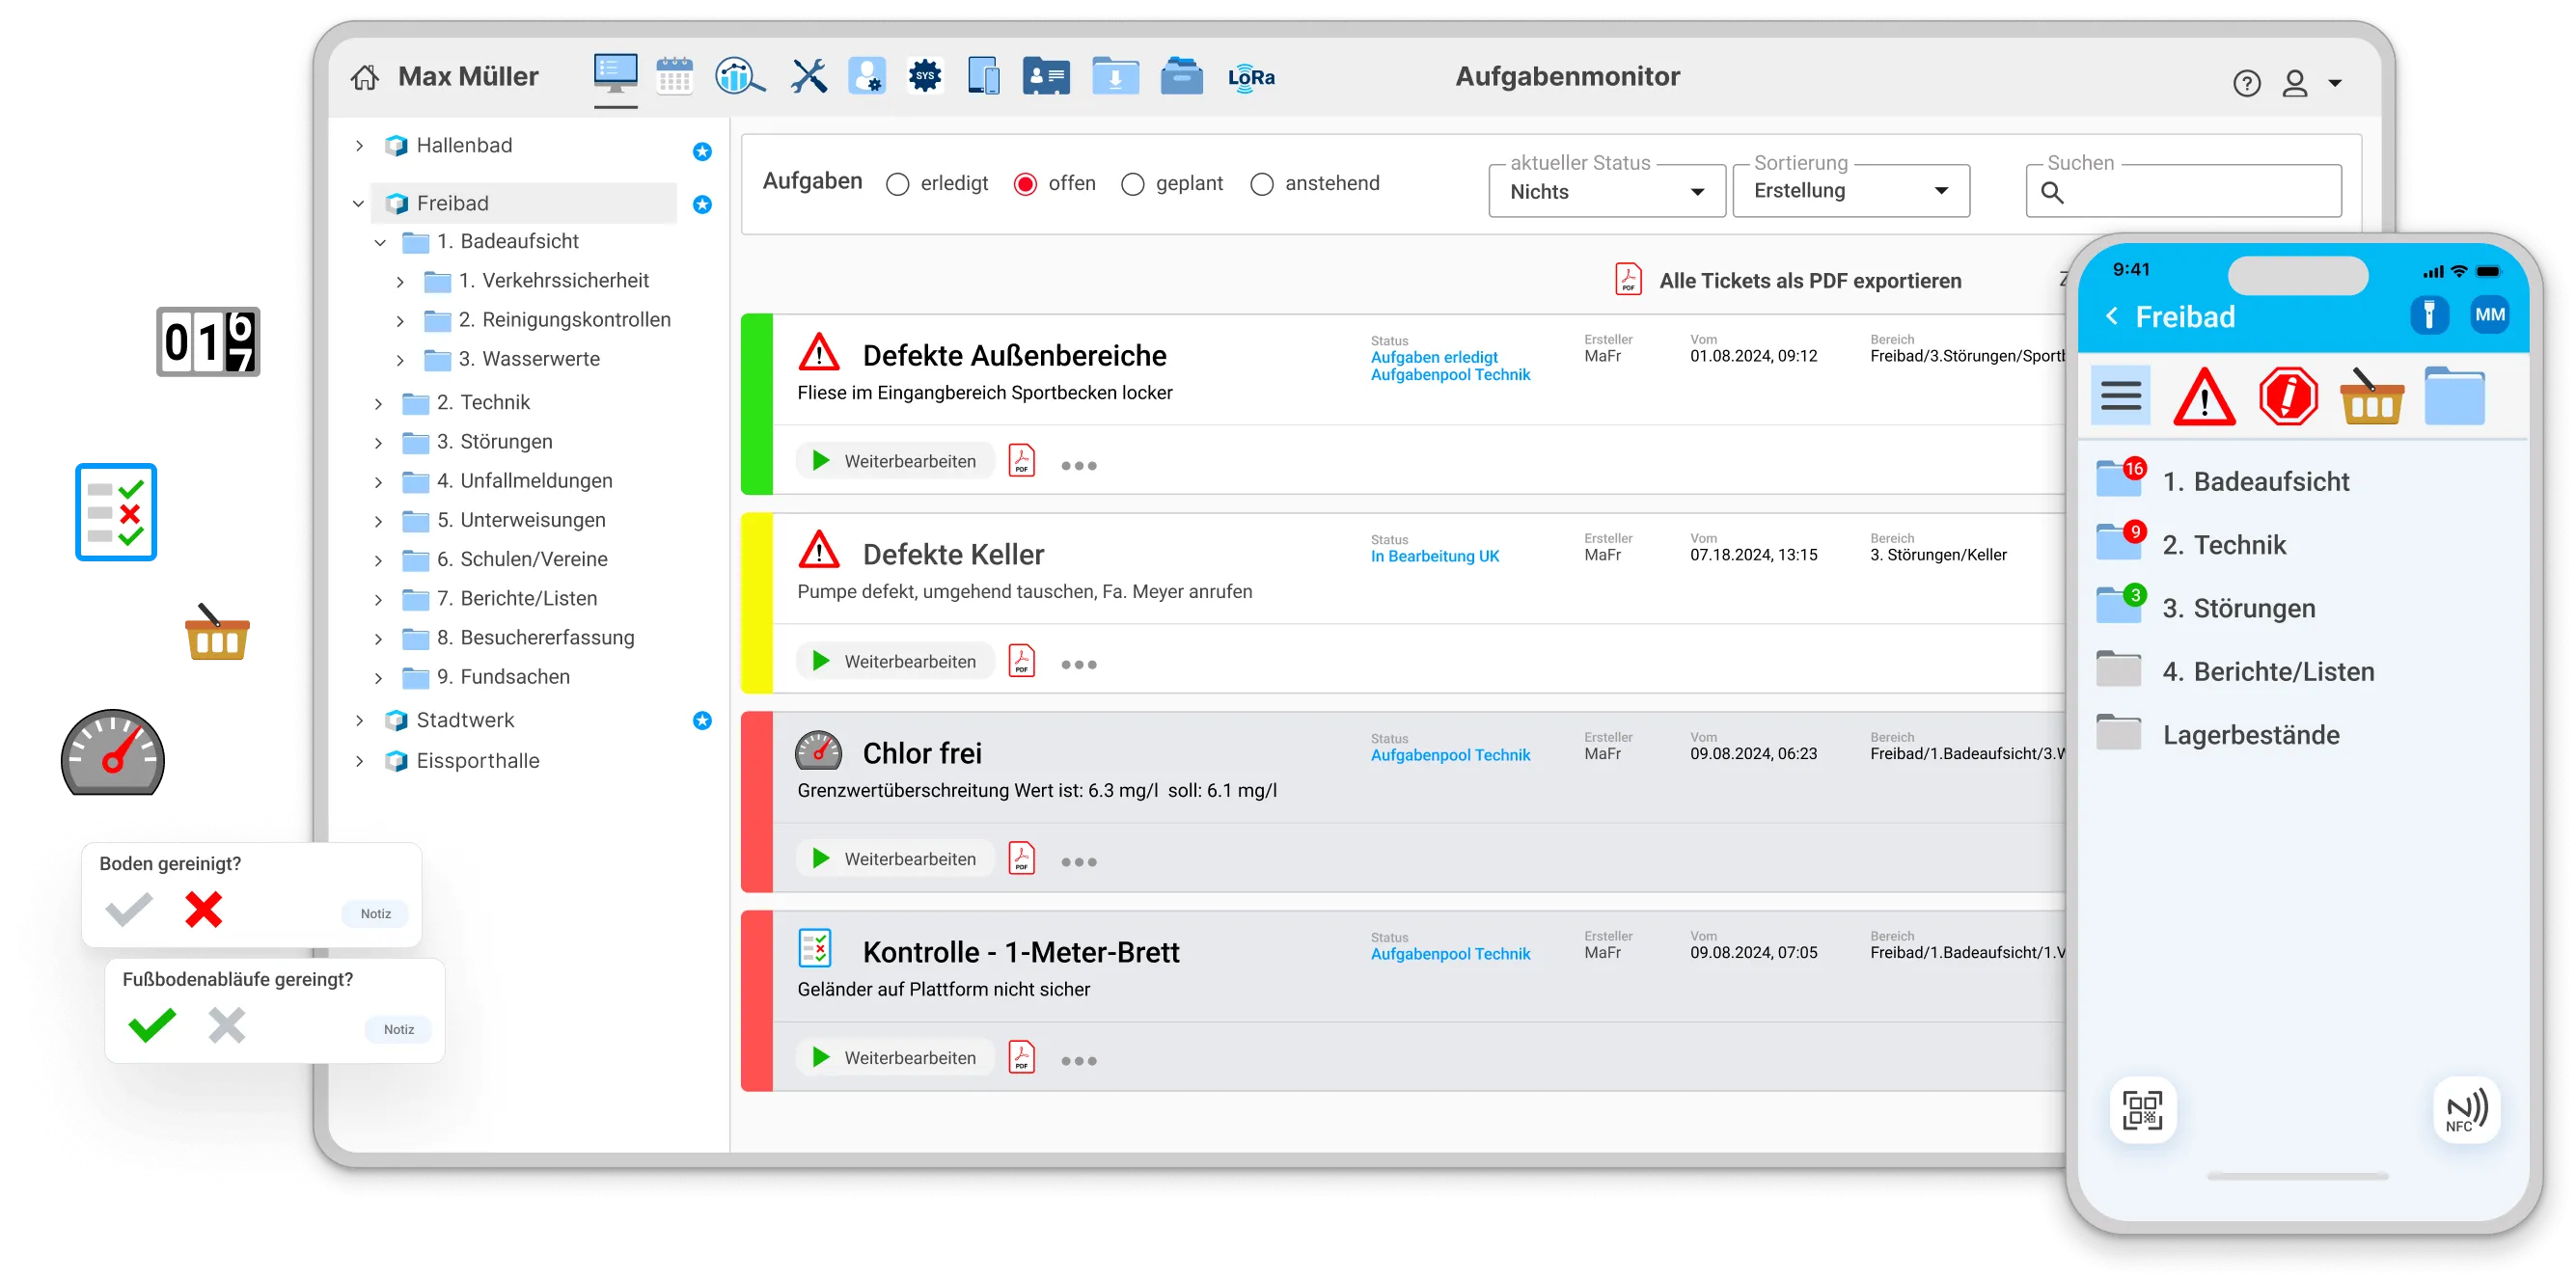Turn on the flashlight icon on phone

click(x=2428, y=316)
